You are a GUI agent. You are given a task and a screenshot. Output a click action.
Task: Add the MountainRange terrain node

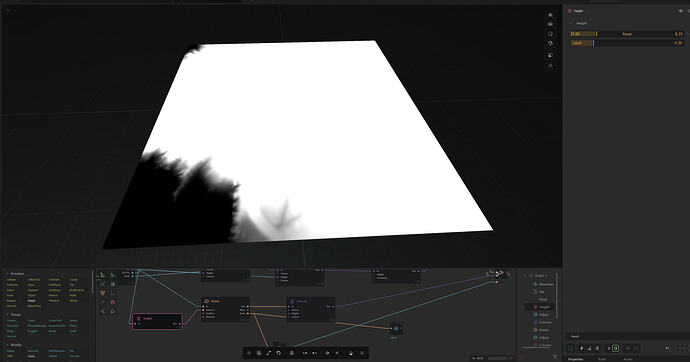[37, 326]
